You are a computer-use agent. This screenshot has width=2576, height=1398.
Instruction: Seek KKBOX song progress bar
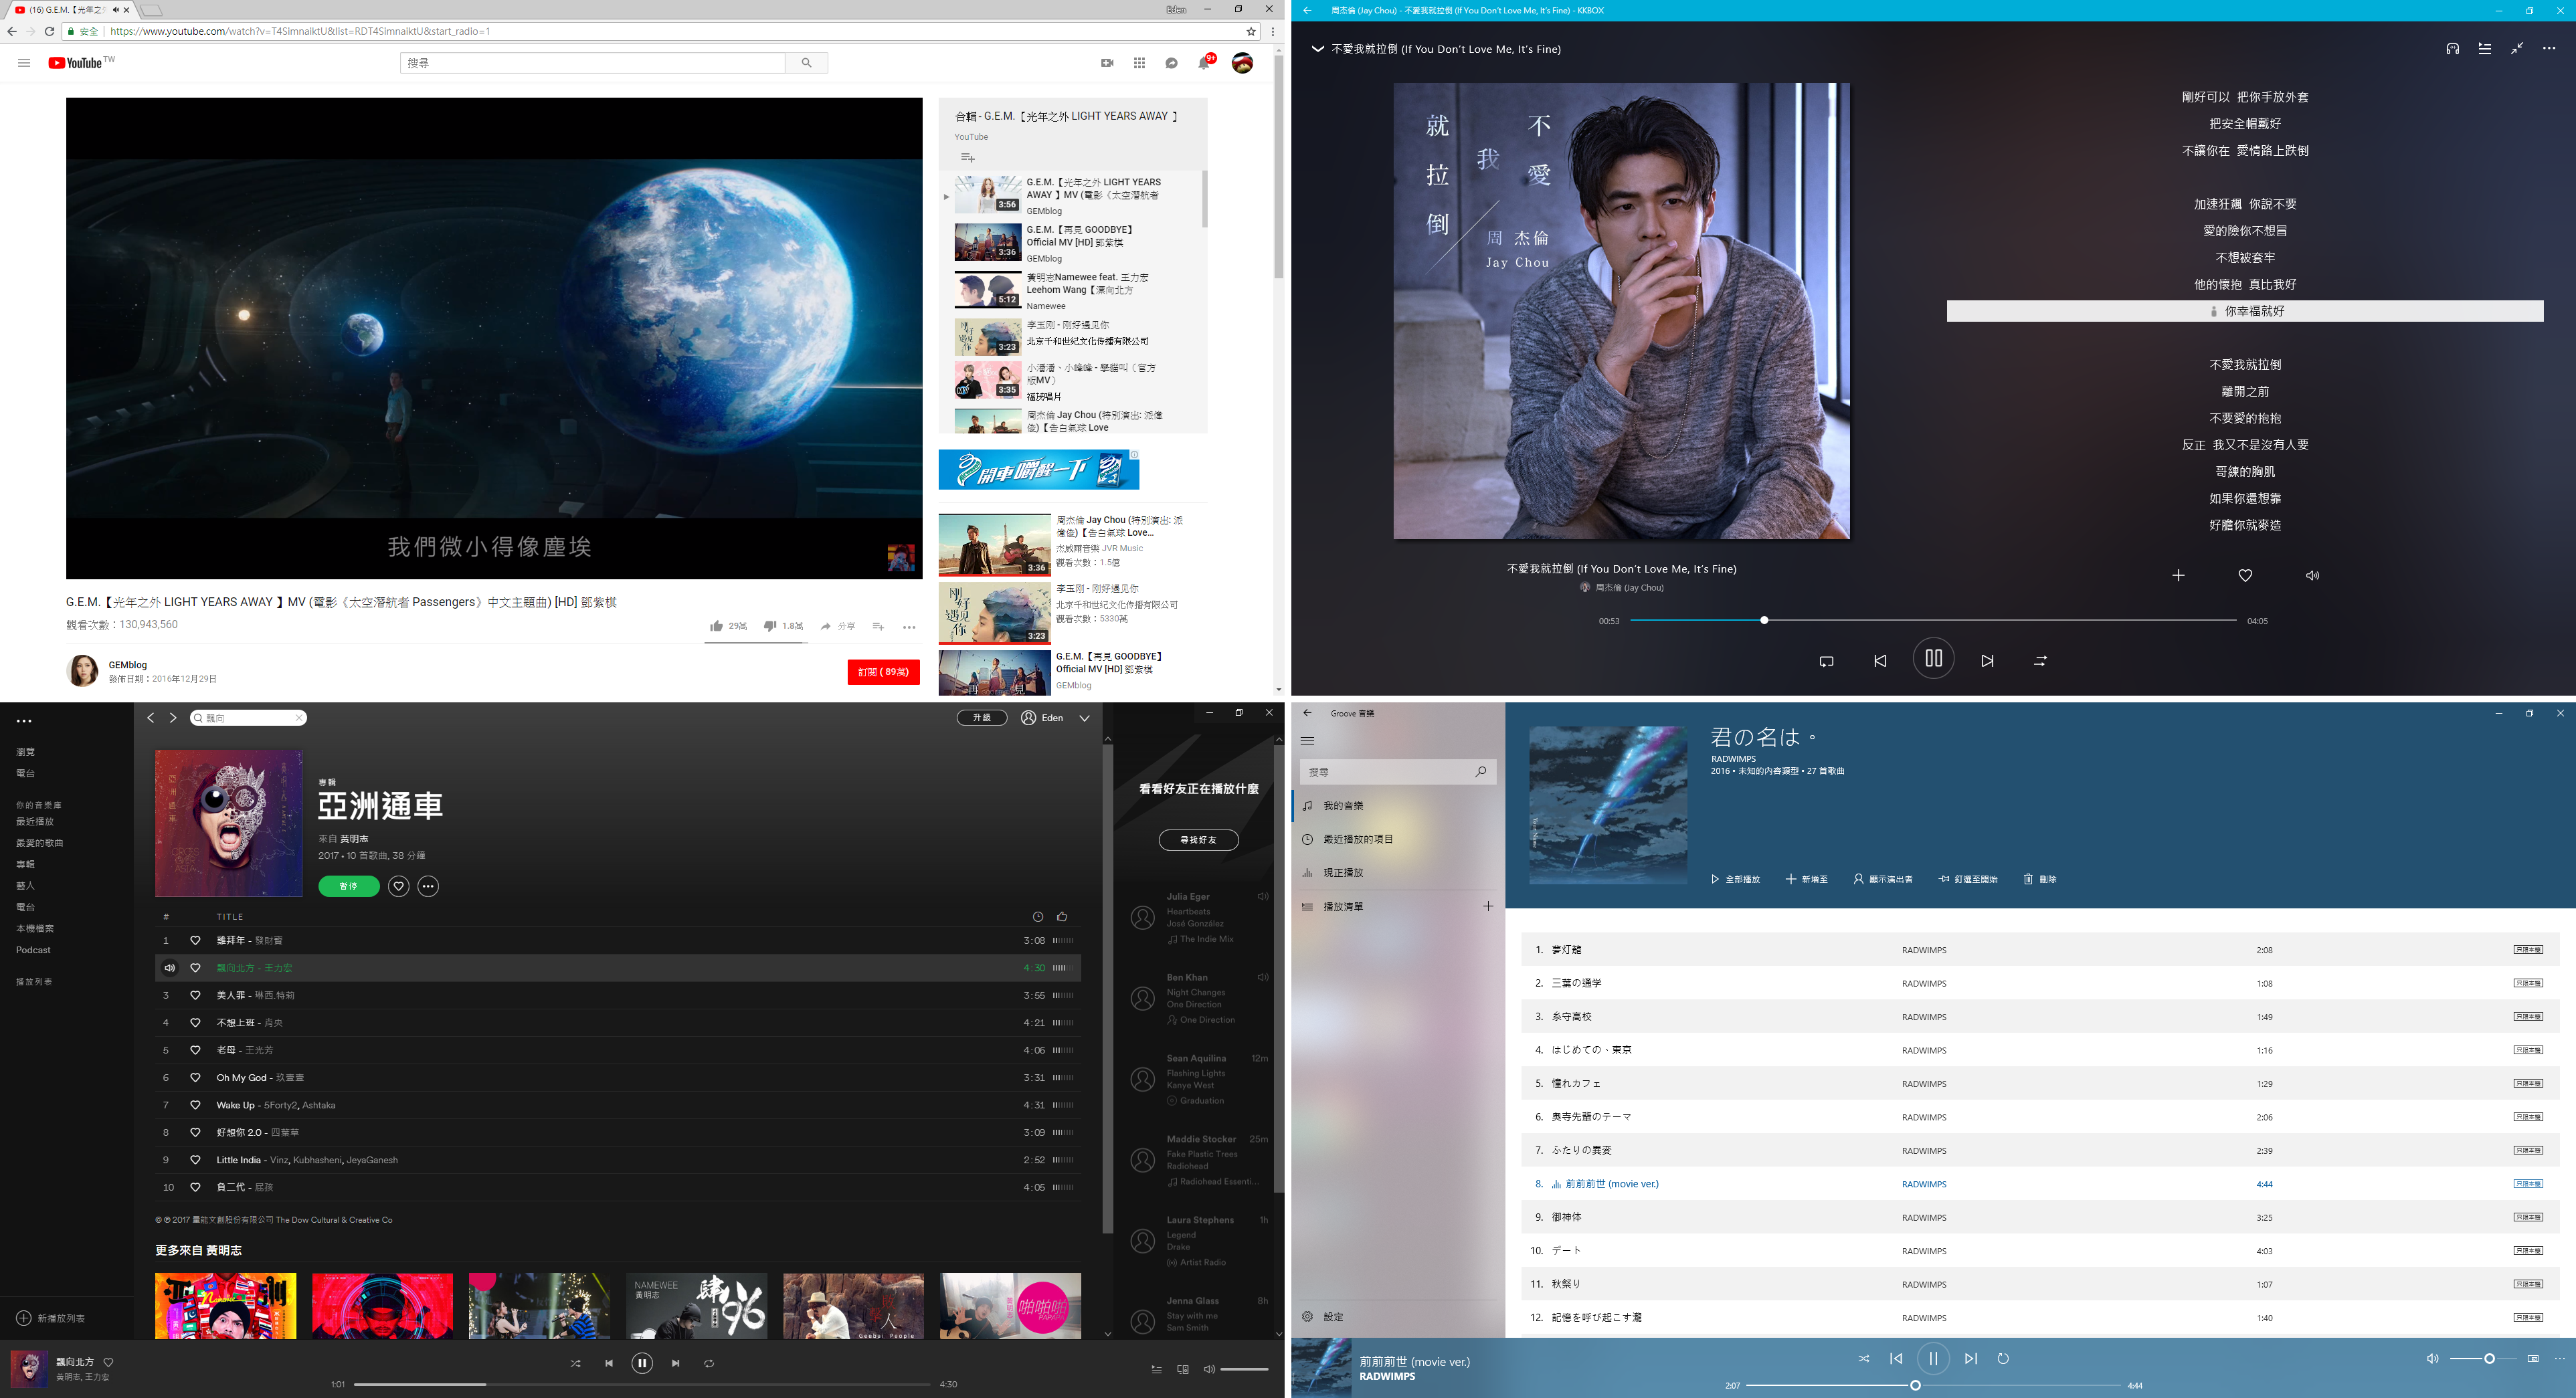[1933, 620]
